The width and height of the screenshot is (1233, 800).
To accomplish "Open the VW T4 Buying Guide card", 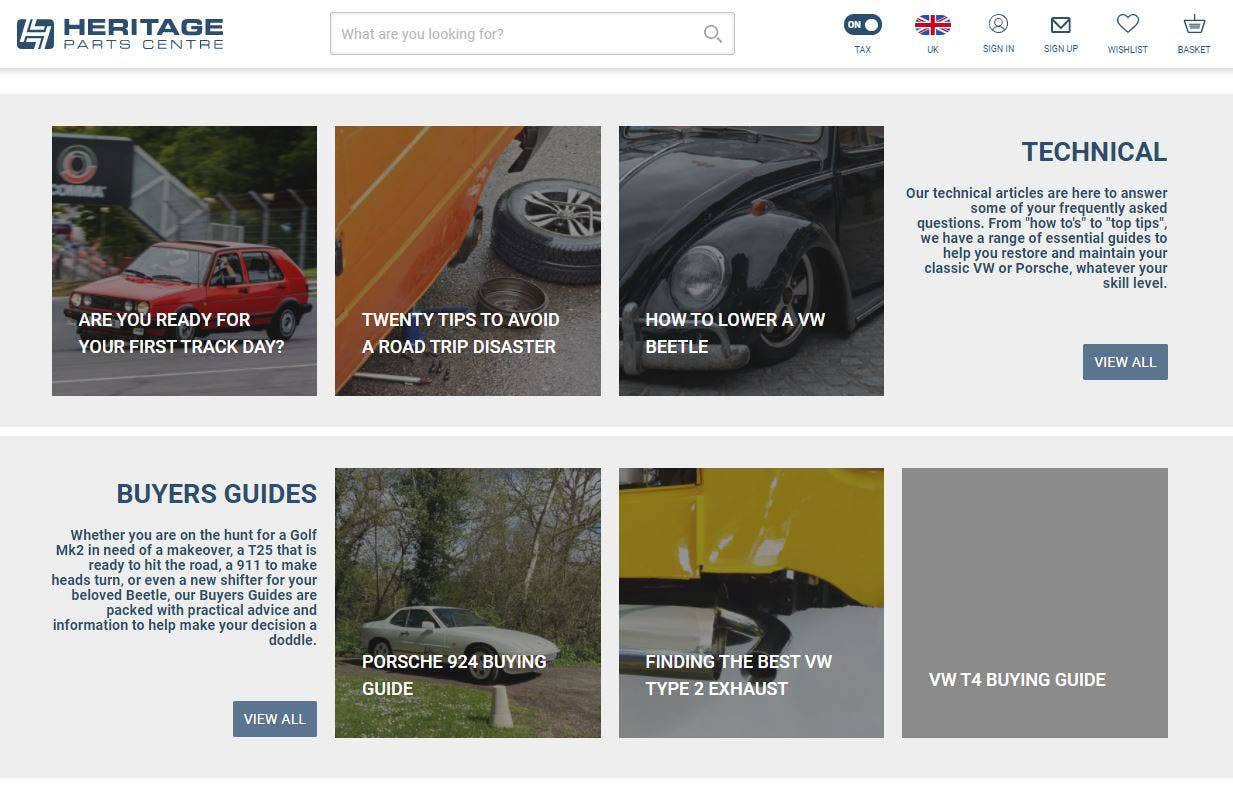I will pos(1035,603).
